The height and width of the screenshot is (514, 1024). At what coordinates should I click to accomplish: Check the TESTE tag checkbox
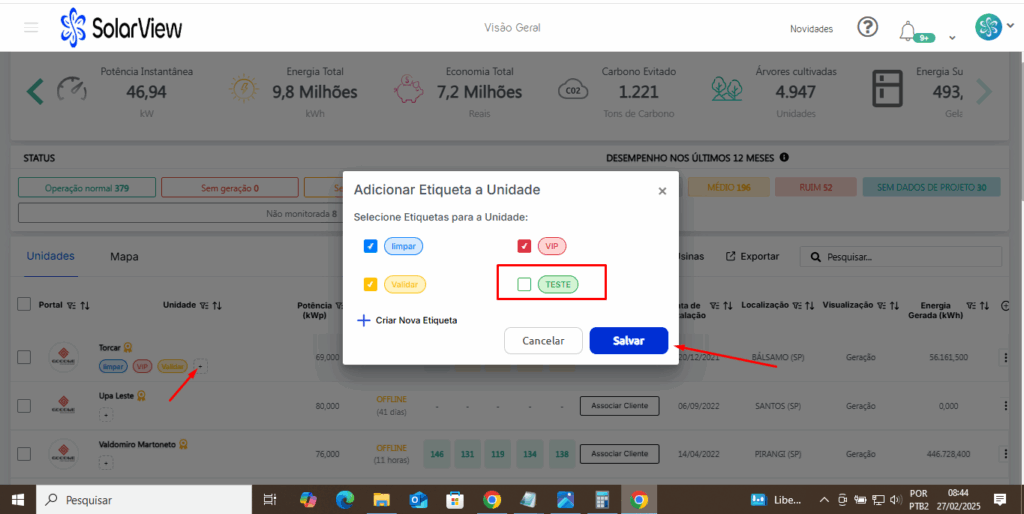point(524,285)
